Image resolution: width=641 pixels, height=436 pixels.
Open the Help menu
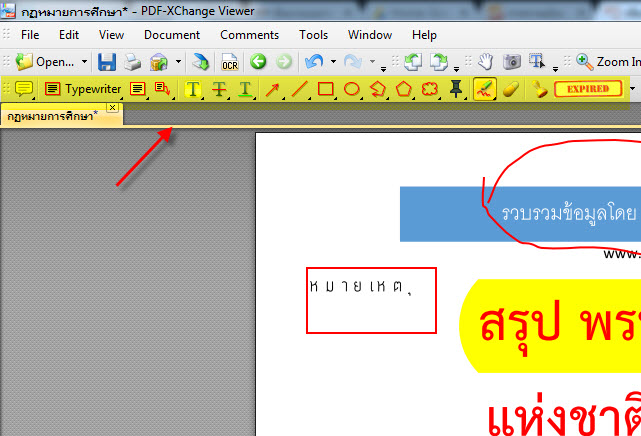pos(424,35)
